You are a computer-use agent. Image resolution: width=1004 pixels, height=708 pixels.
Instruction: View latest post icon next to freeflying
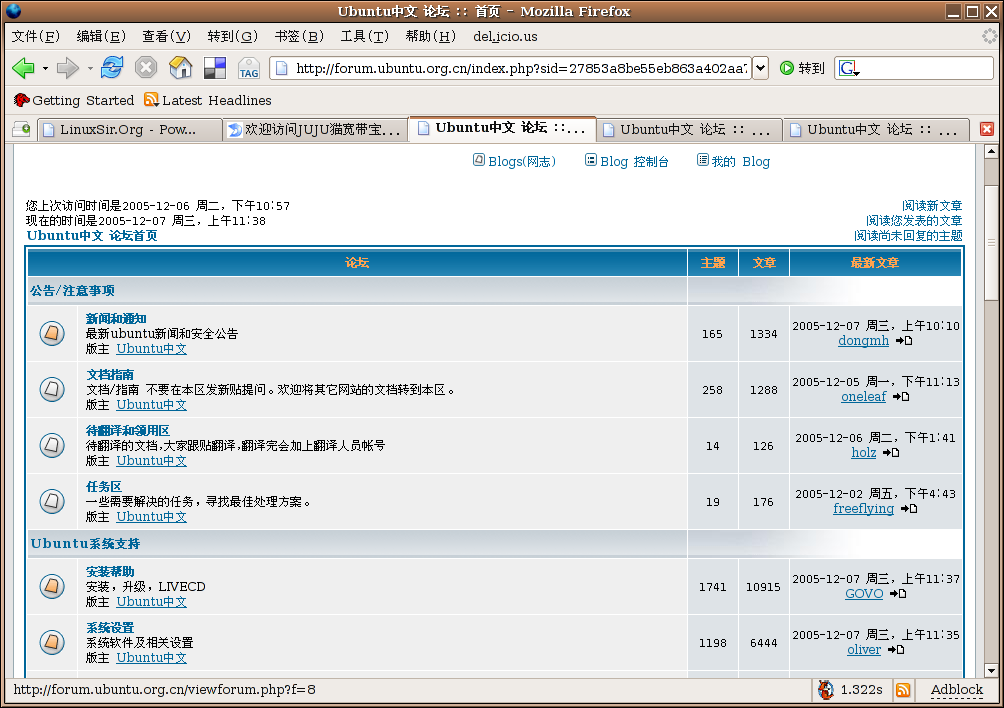pos(909,509)
